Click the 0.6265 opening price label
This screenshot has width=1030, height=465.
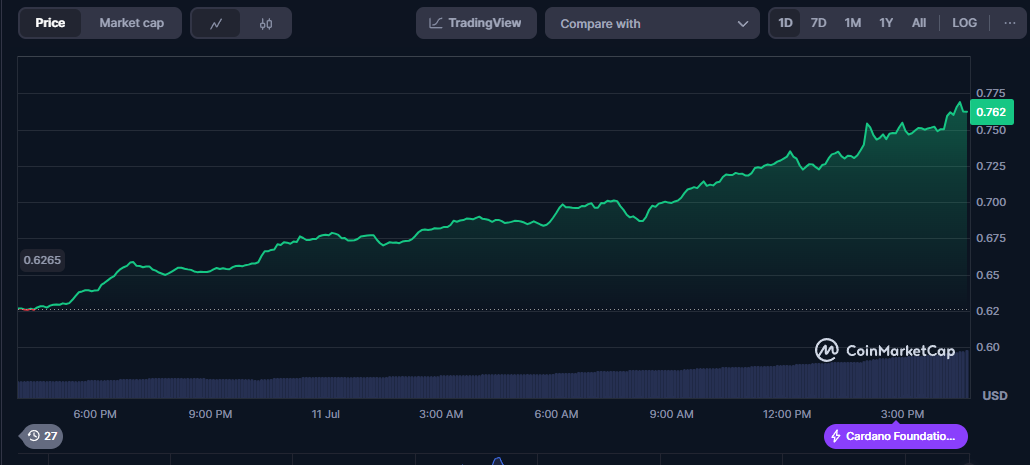(x=44, y=260)
